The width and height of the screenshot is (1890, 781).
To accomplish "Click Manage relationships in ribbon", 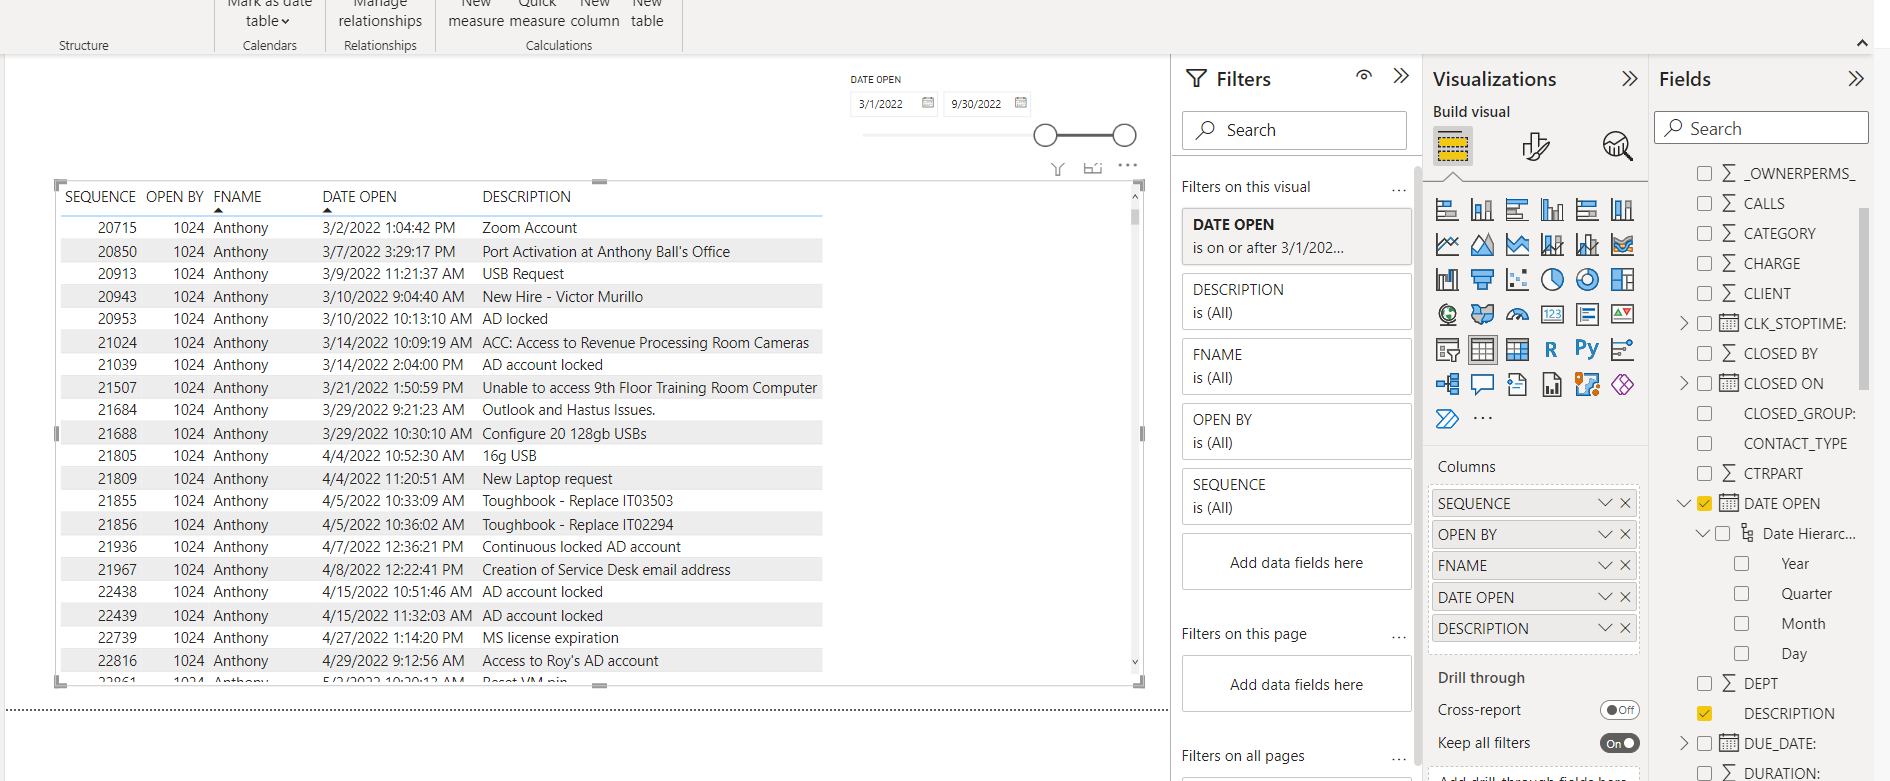I will tap(380, 12).
